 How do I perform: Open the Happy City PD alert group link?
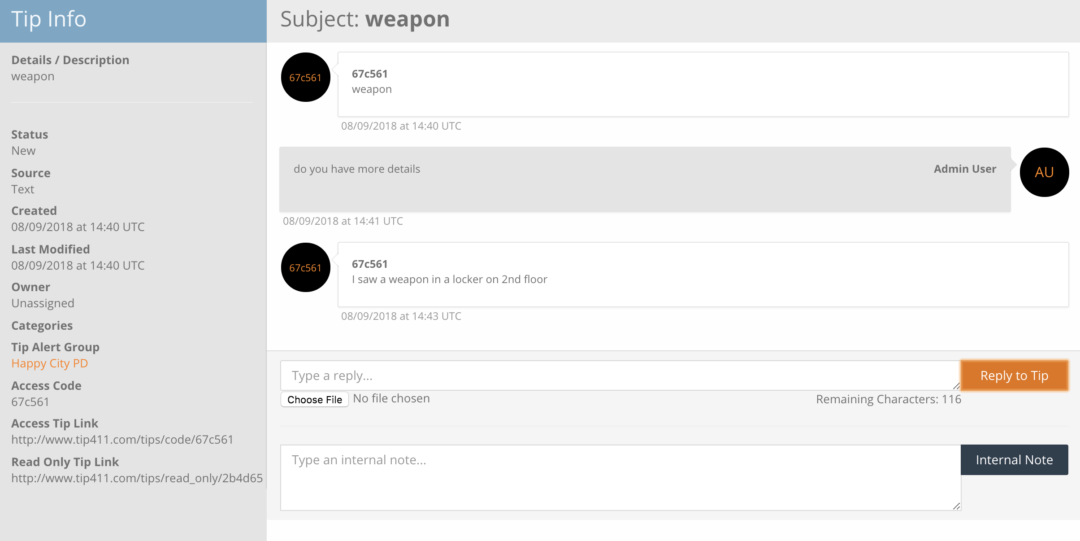pyautogui.click(x=50, y=363)
